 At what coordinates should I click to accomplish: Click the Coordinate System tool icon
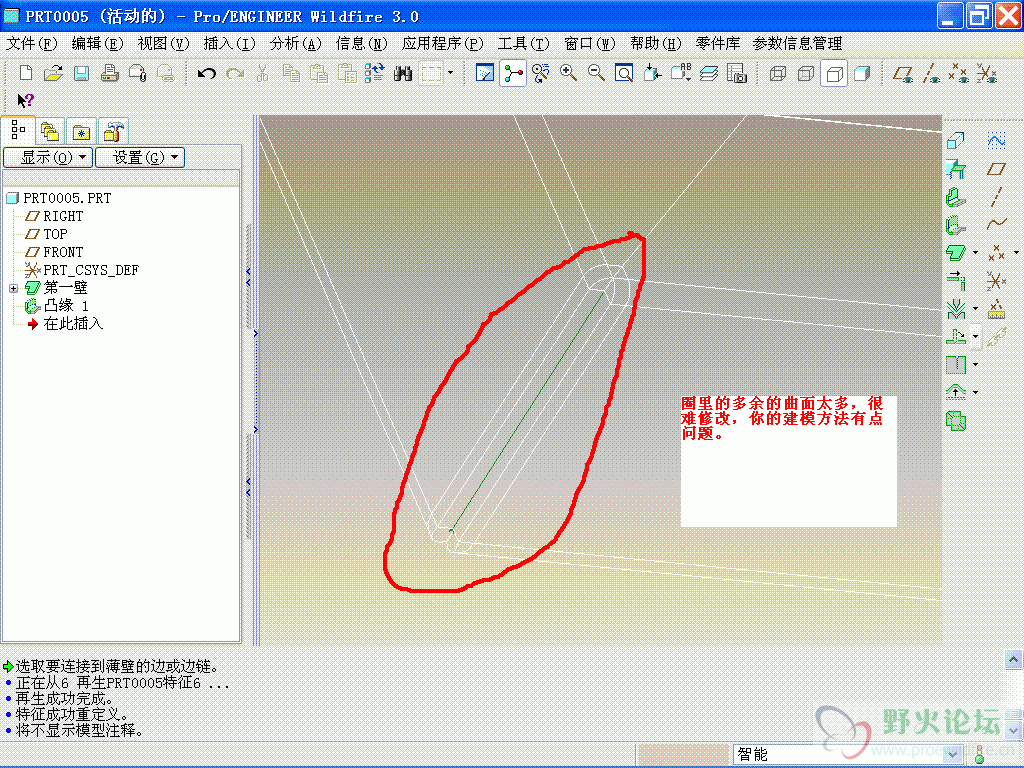(996, 281)
